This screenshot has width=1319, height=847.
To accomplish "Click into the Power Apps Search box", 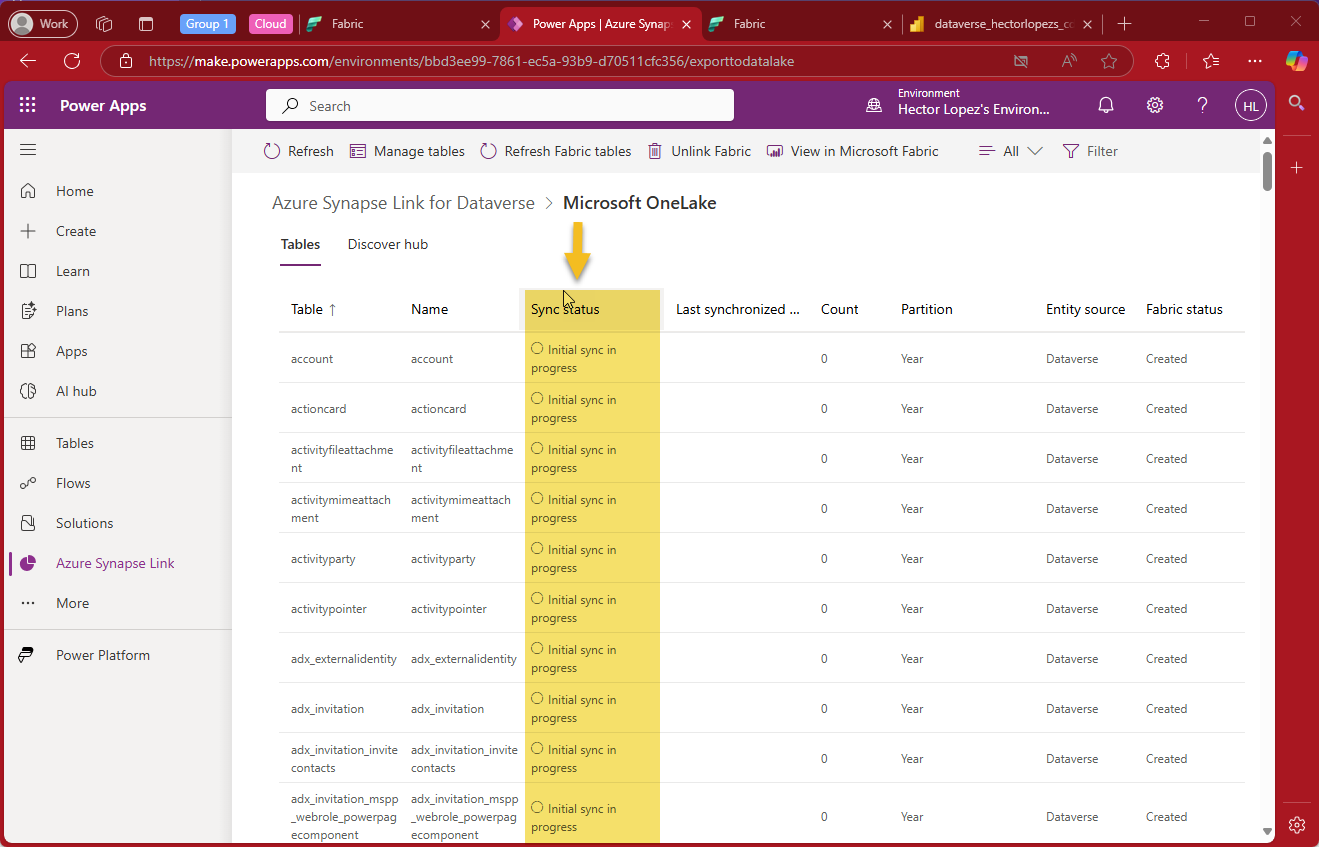I will (x=500, y=105).
